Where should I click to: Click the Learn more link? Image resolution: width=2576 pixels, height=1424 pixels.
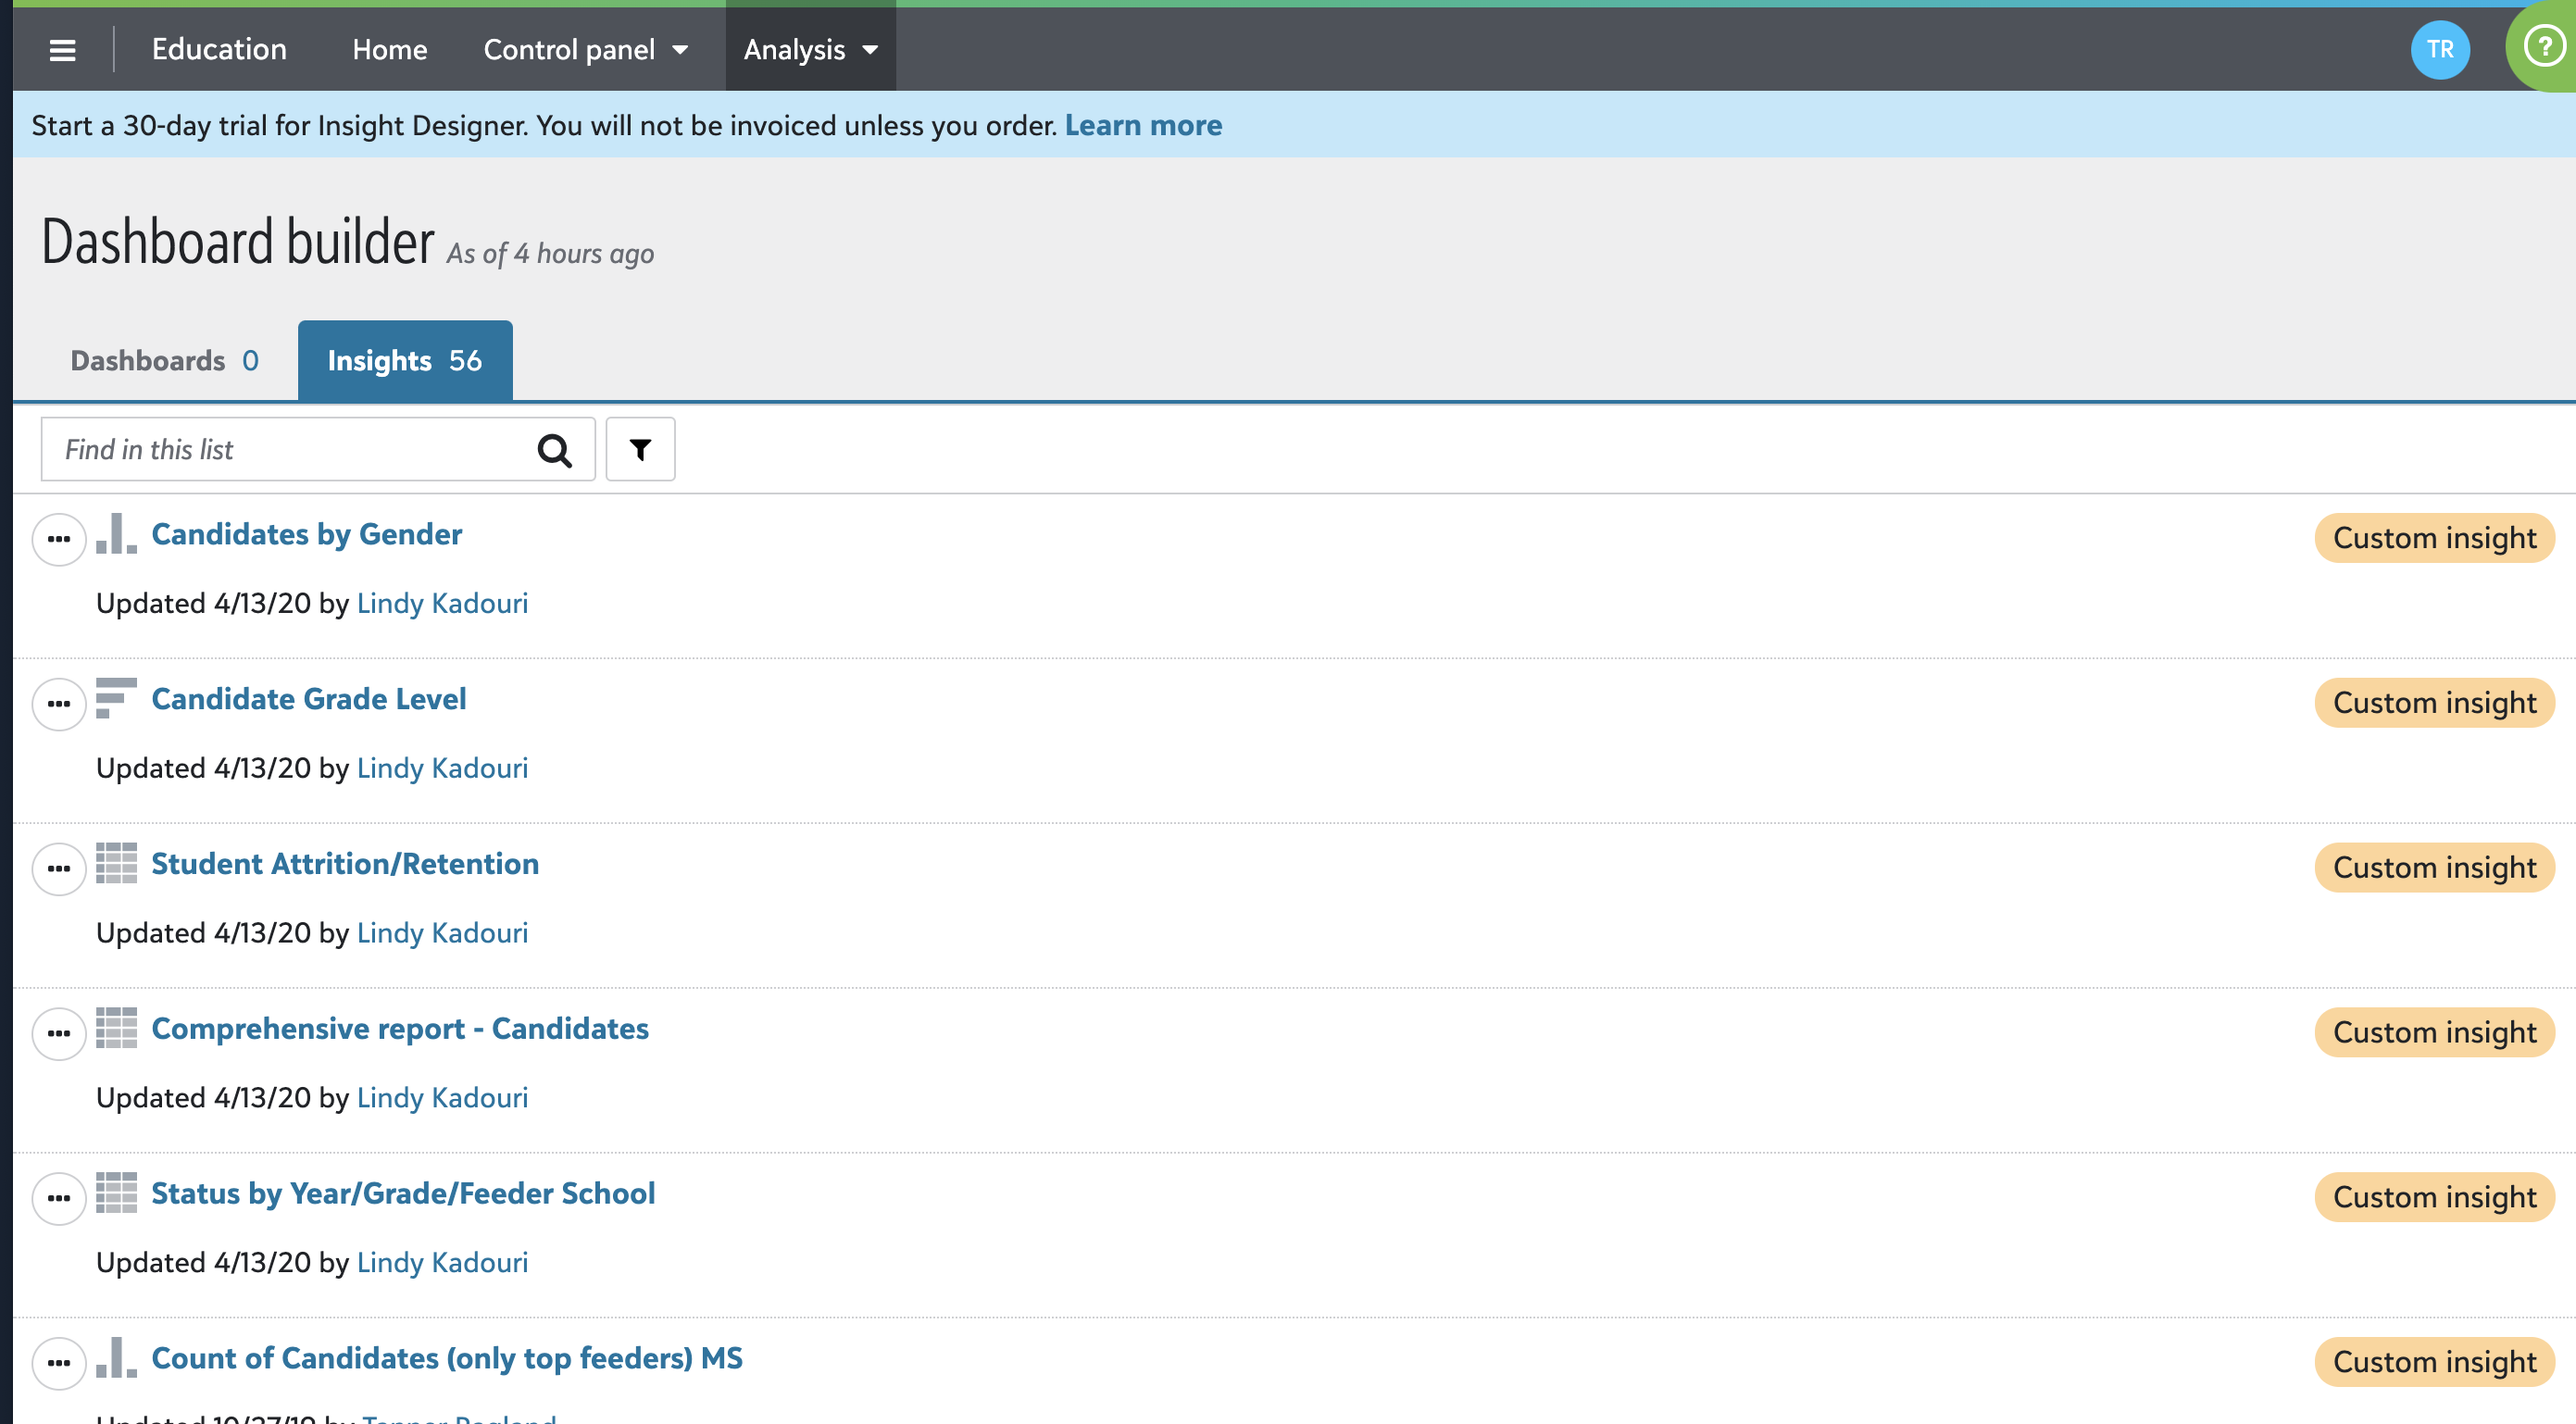click(1144, 125)
